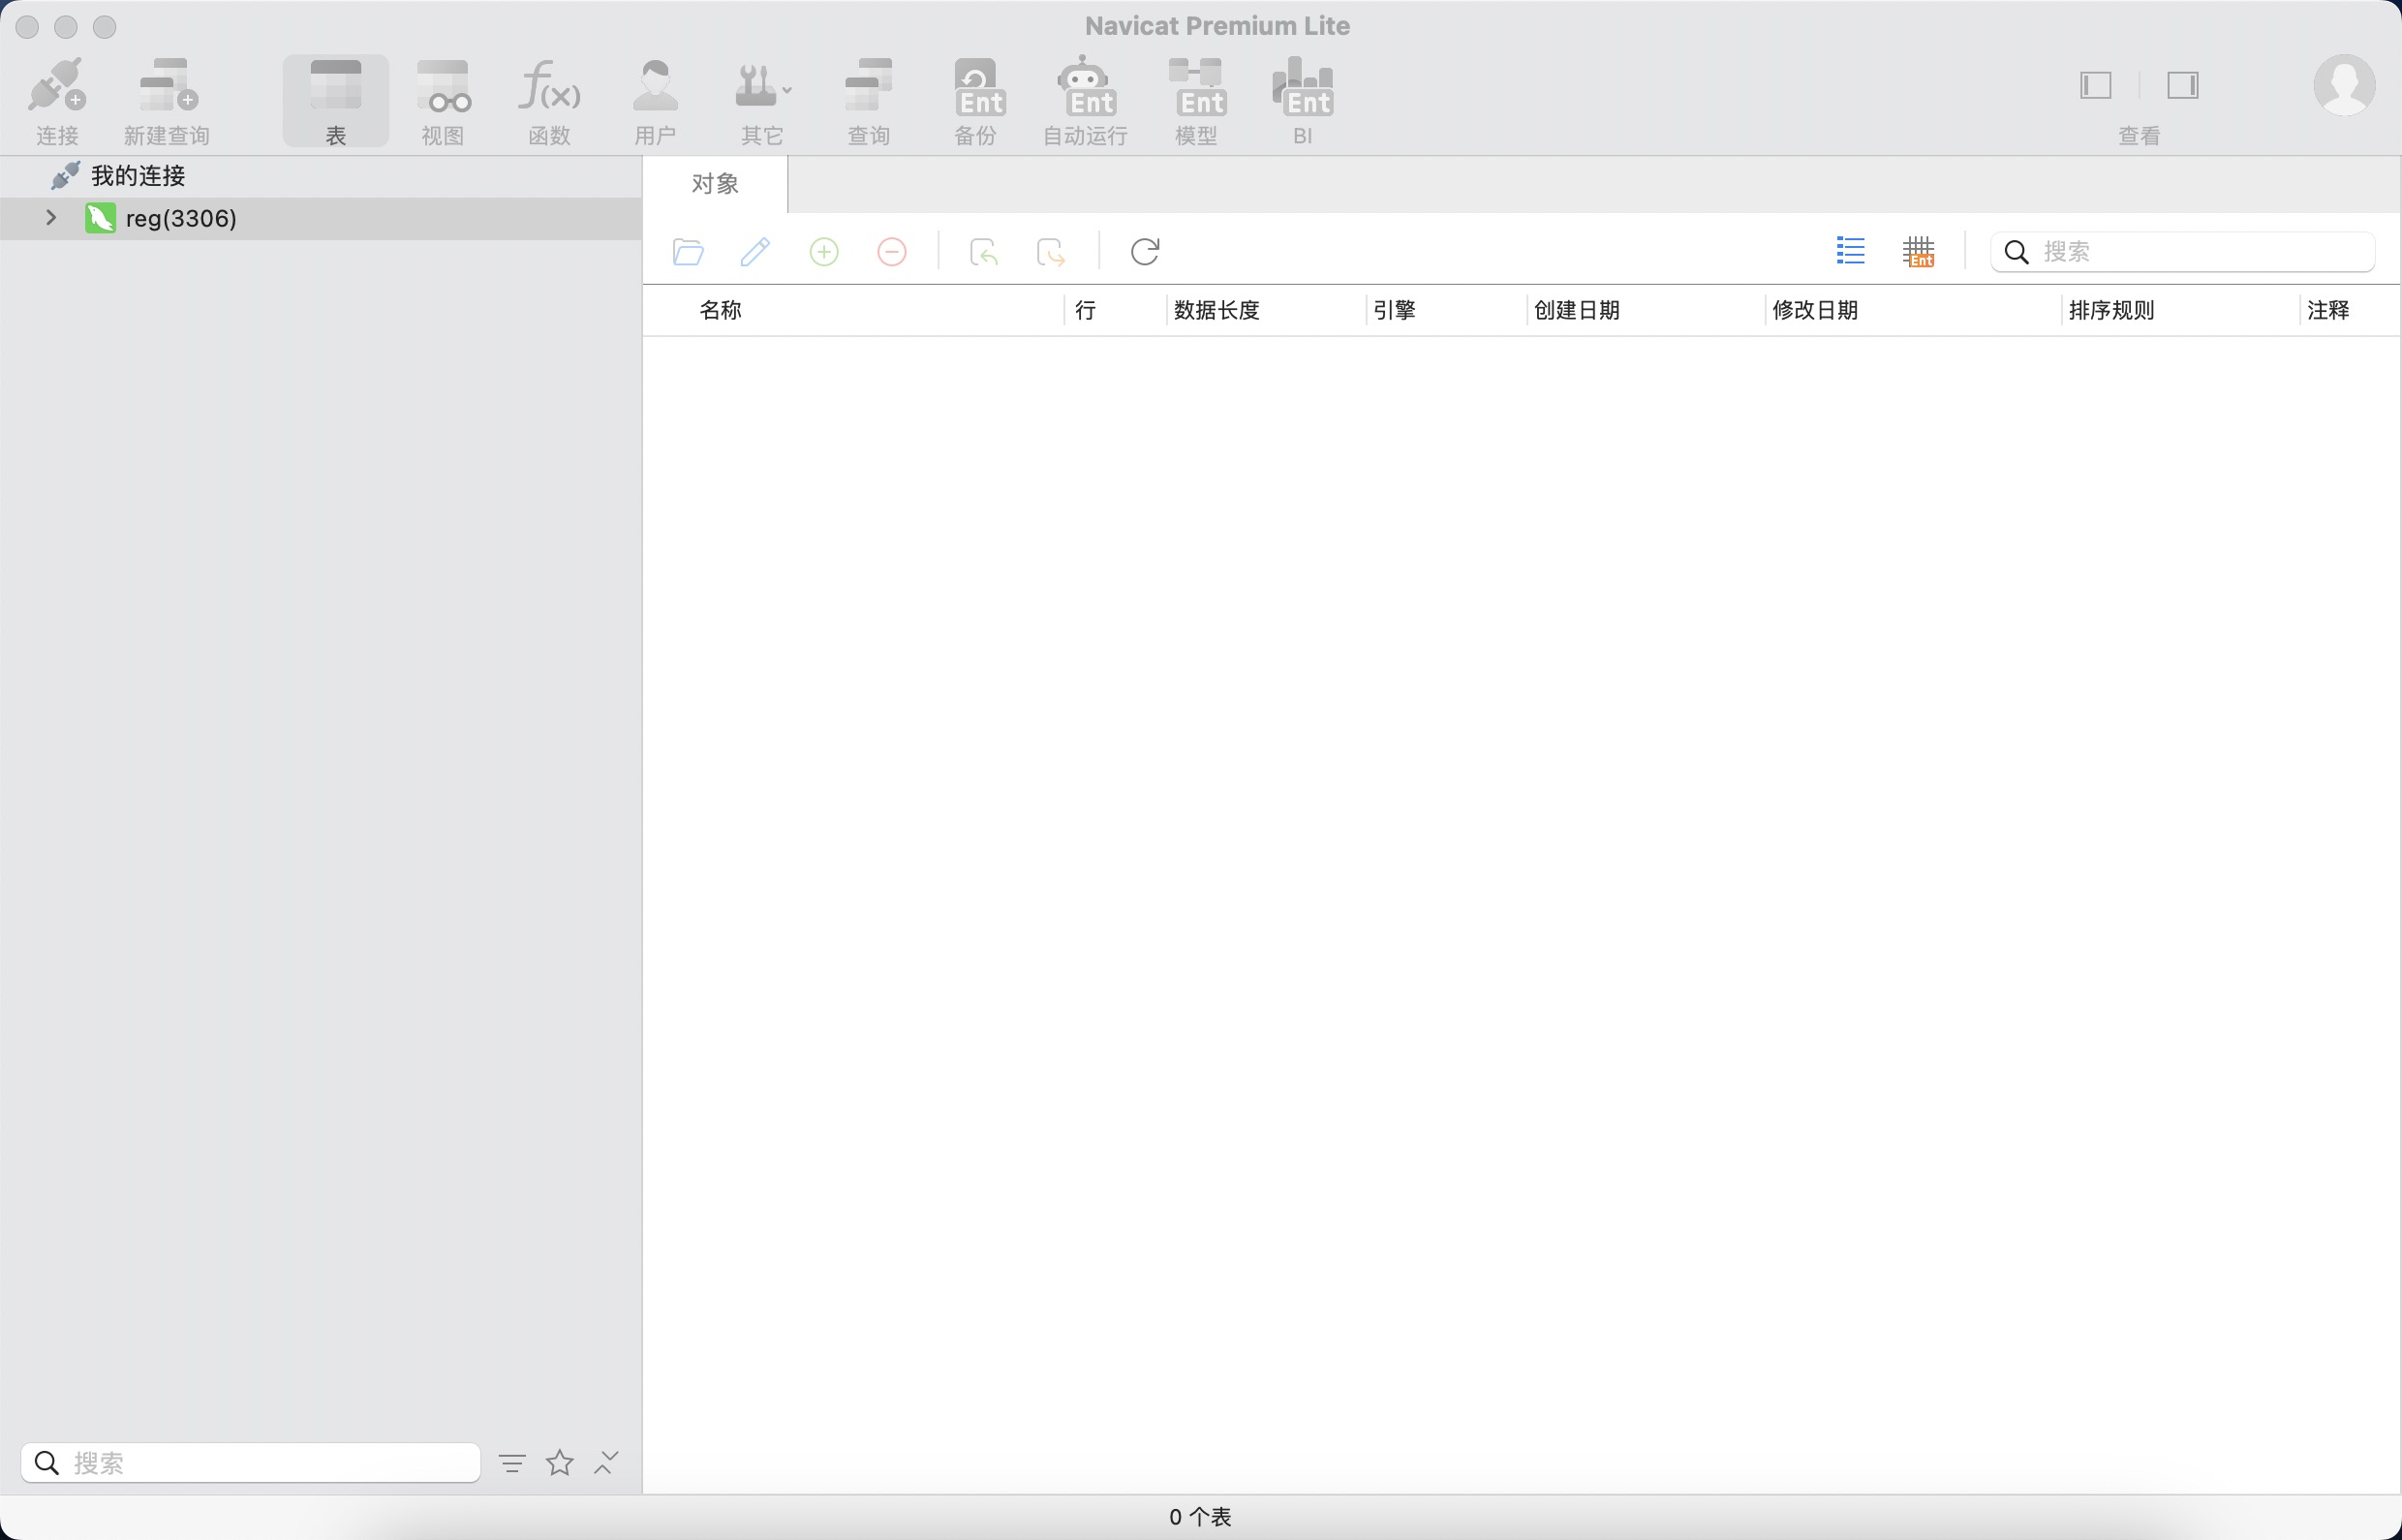Screen dimensions: 2402x1540
Task: Refresh the object list with refresh icon
Action: coord(1144,251)
